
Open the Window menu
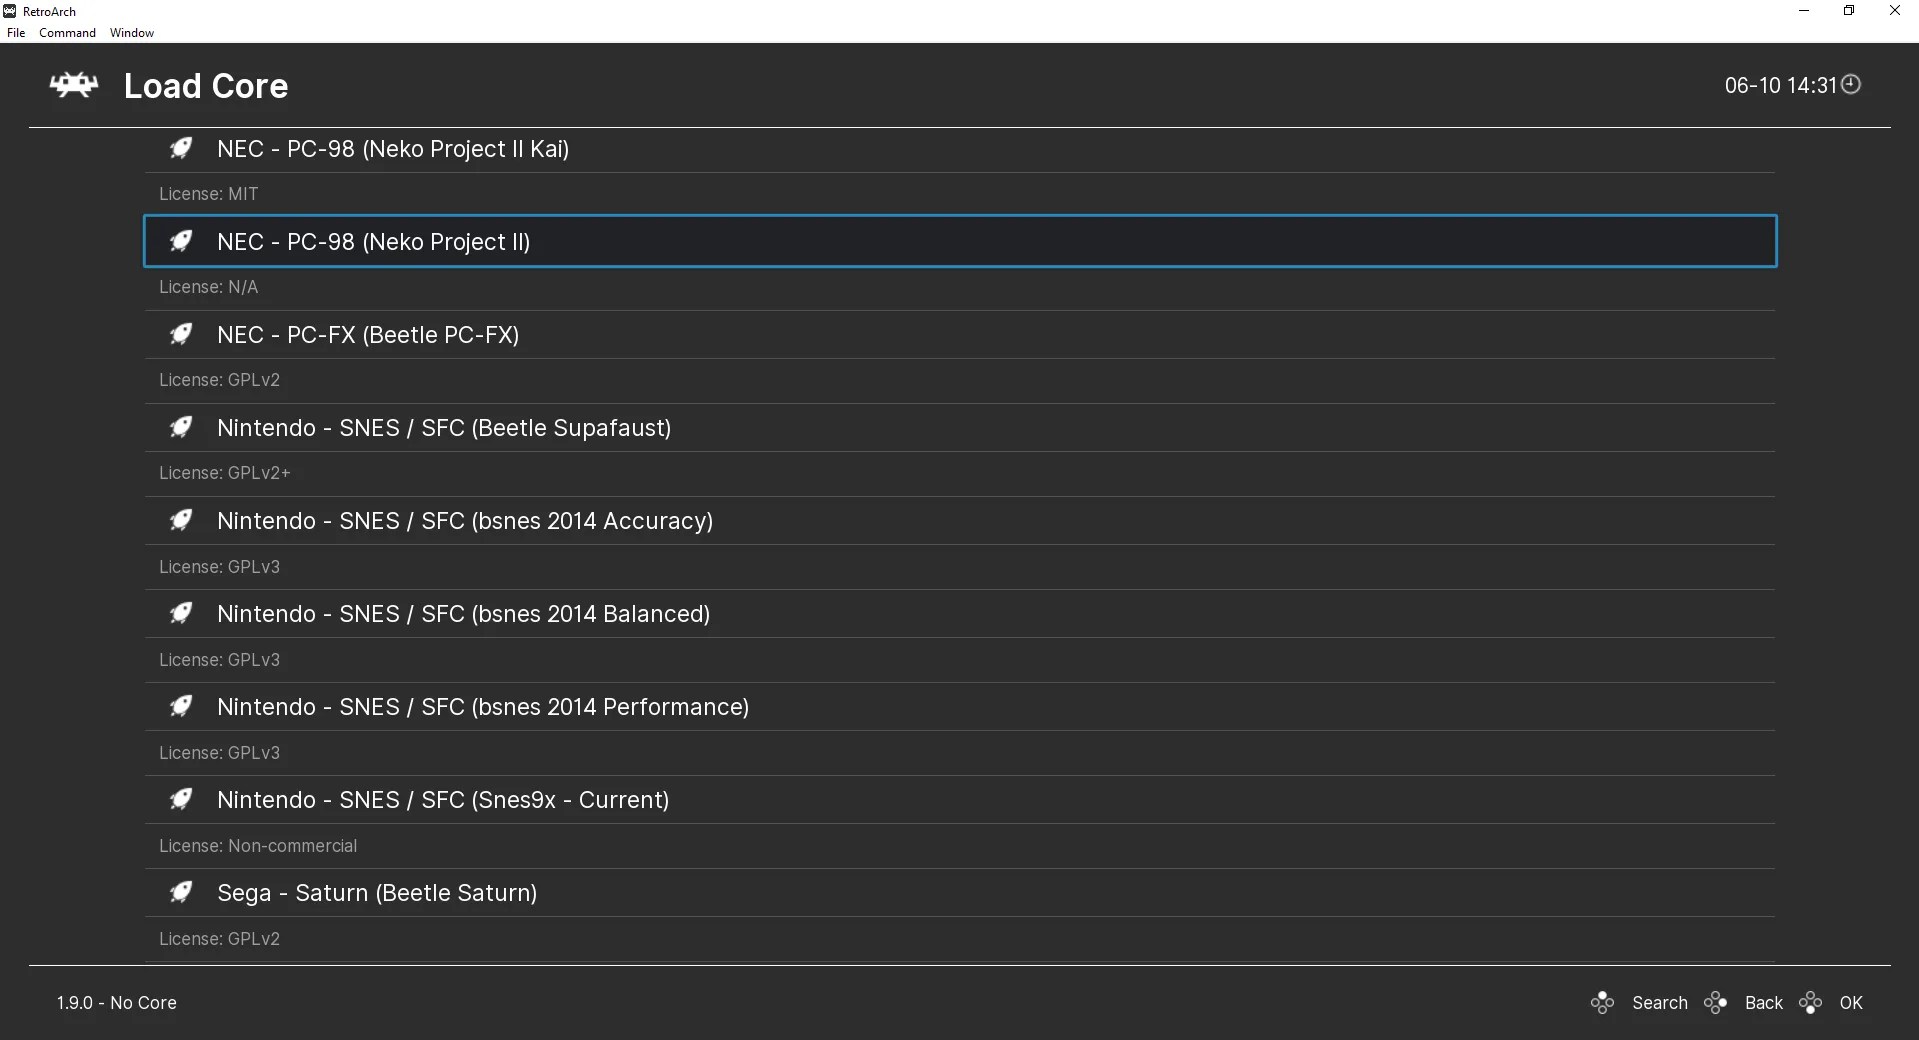(x=132, y=33)
